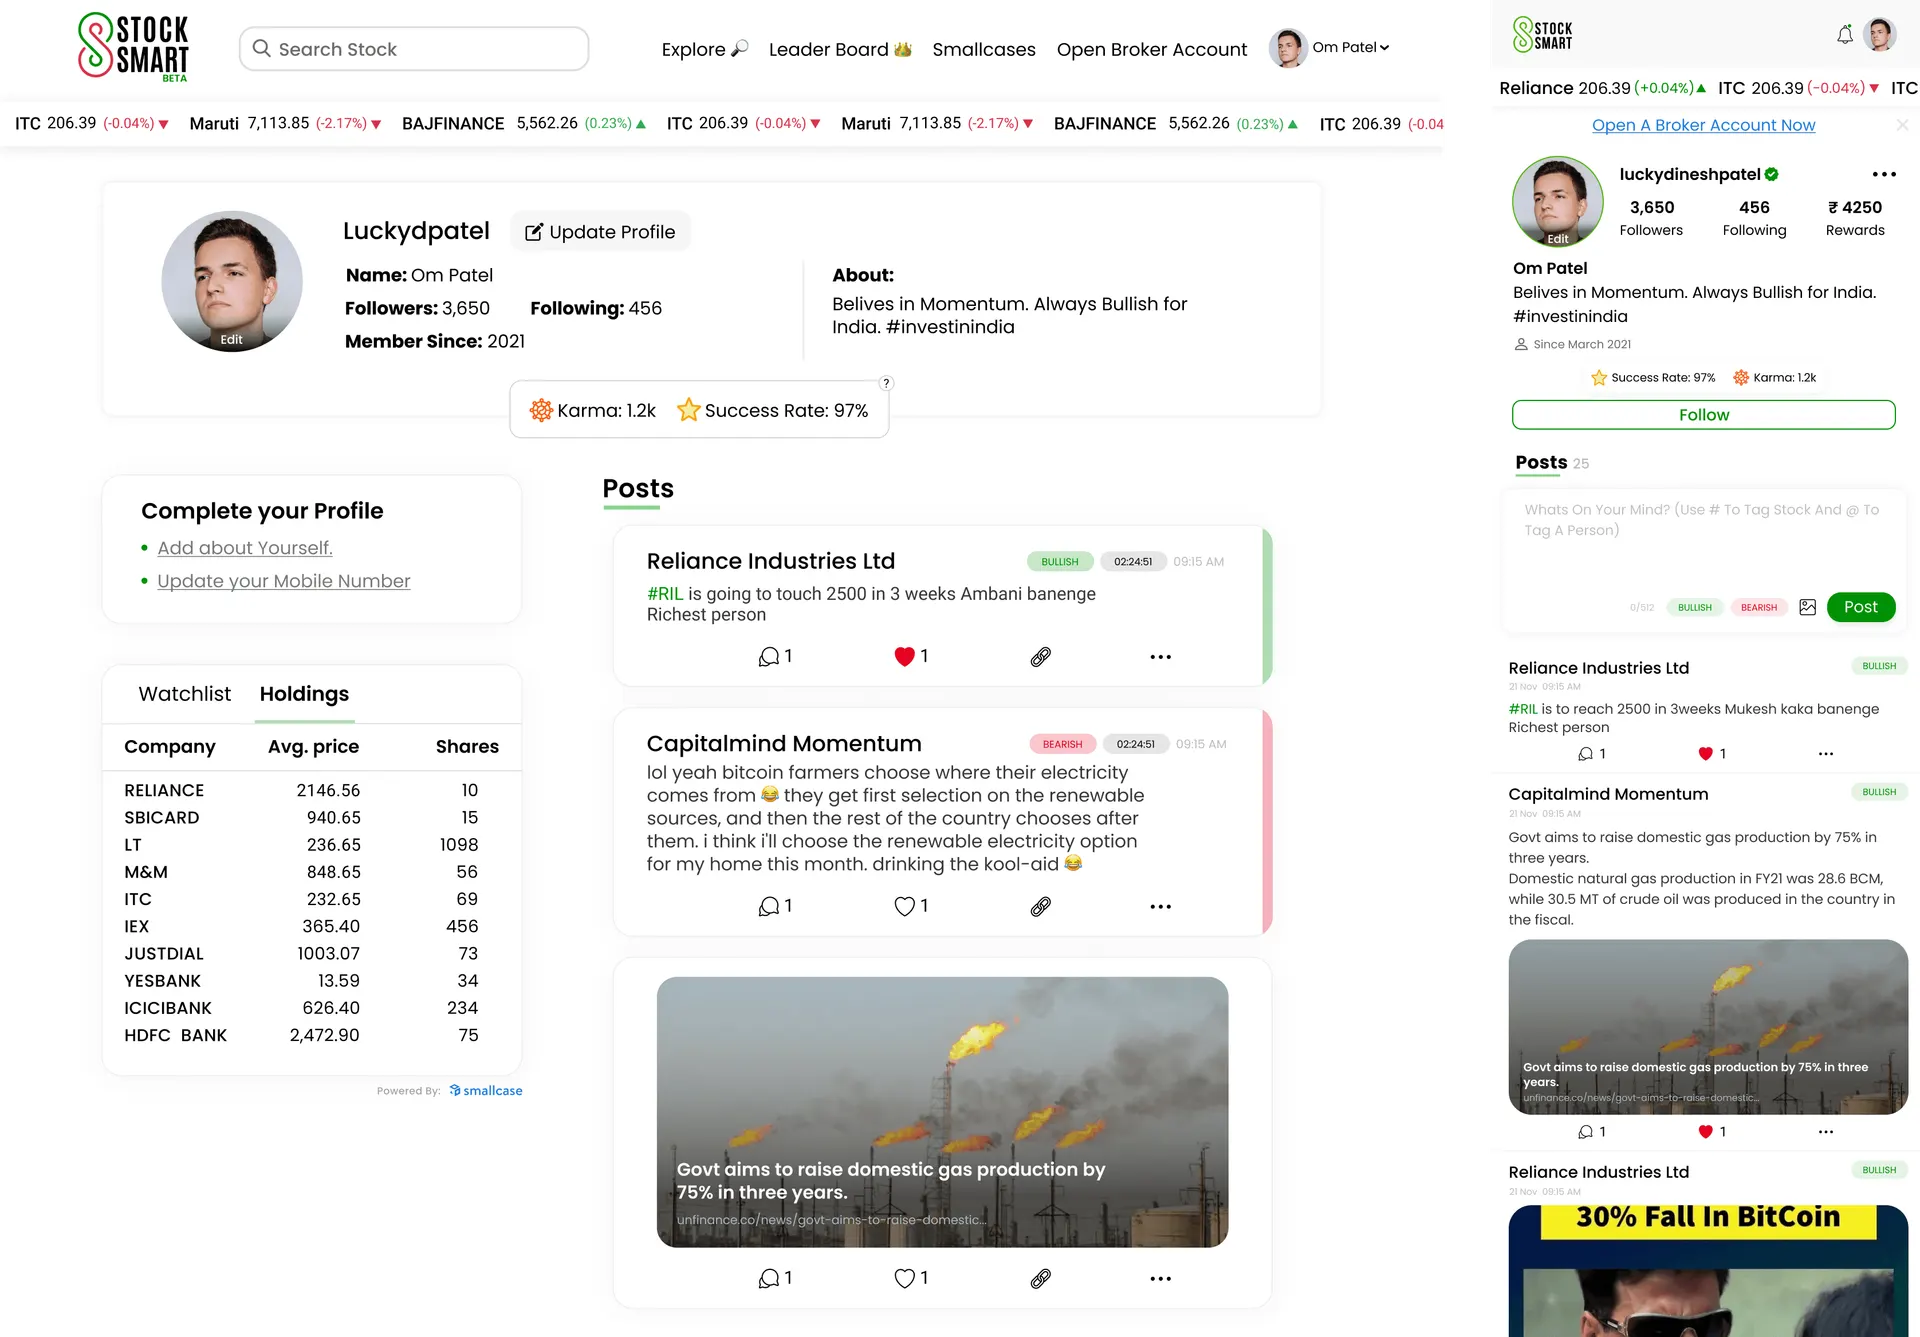Screen dimensions: 1920x1337
Task: Click the green Post button in the composer
Action: click(1860, 607)
